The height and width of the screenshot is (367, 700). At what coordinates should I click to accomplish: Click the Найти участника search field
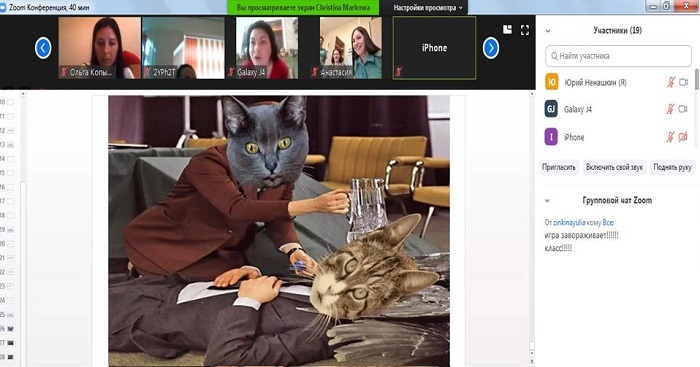[x=618, y=56]
